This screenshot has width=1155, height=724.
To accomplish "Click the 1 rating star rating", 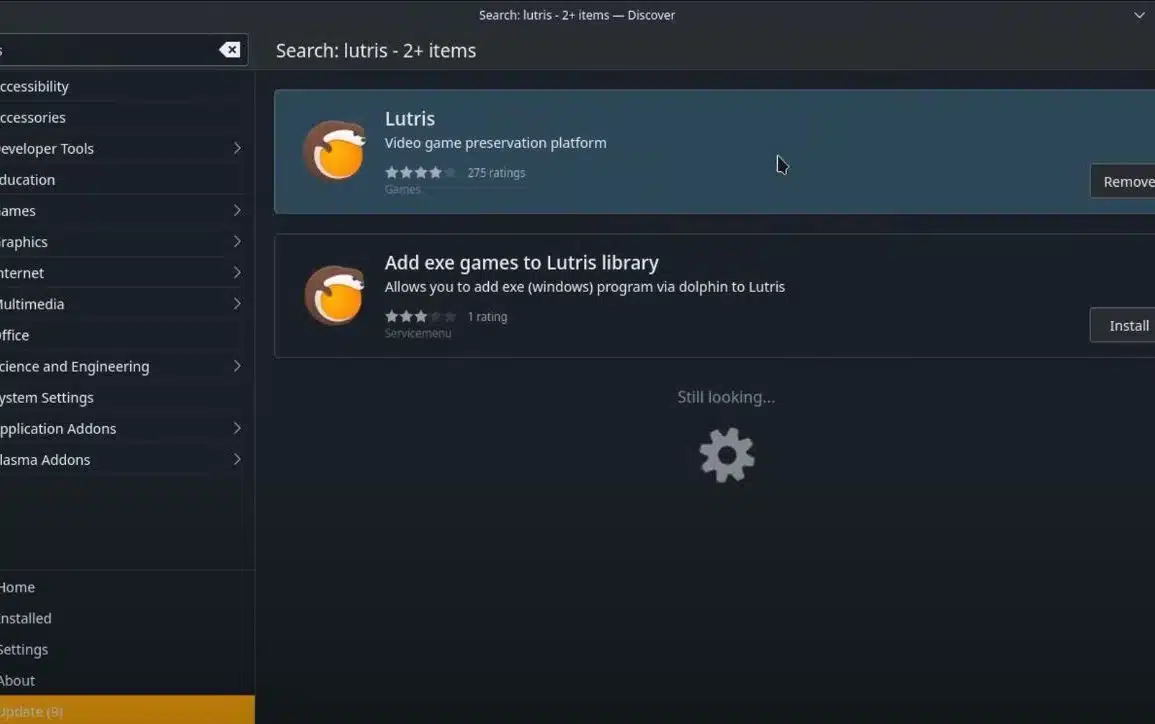I will pyautogui.click(x=420, y=317).
